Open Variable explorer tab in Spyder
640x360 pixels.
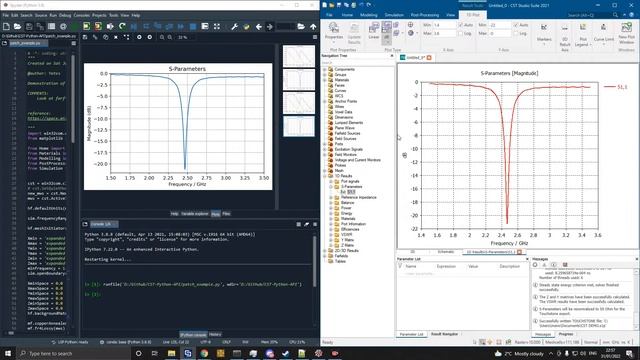195,213
